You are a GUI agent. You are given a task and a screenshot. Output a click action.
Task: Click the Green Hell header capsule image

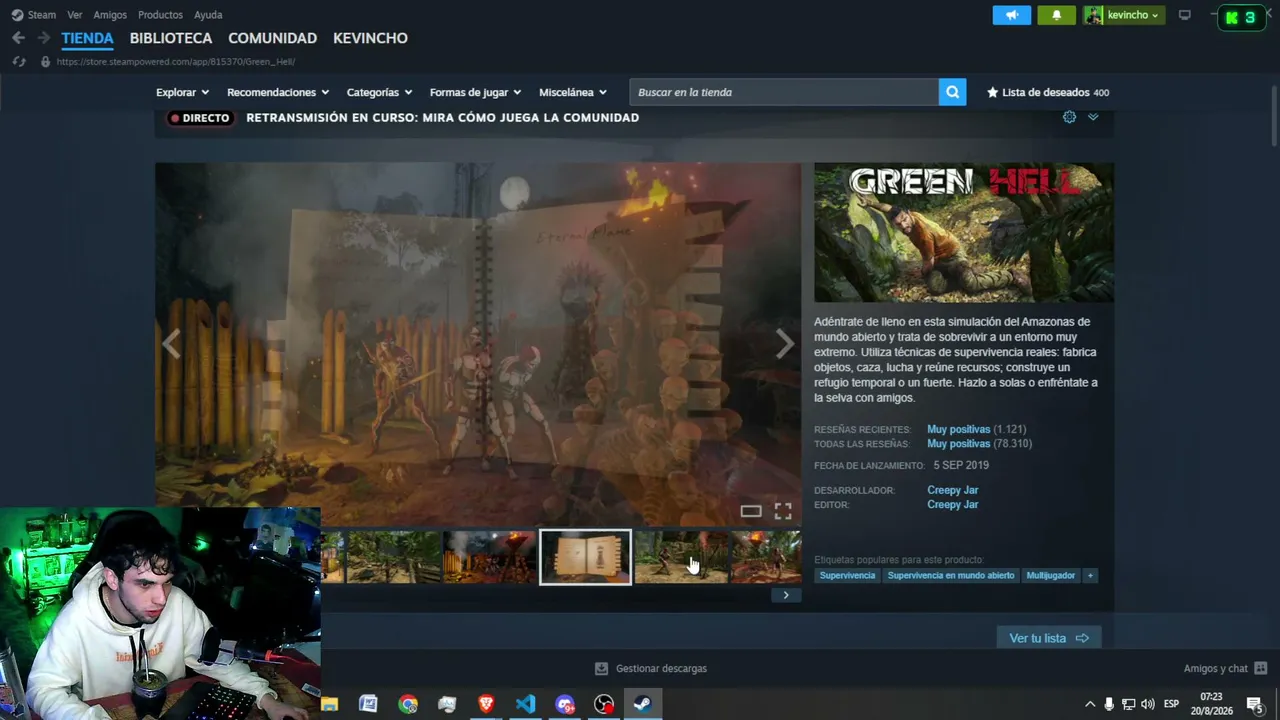(963, 232)
